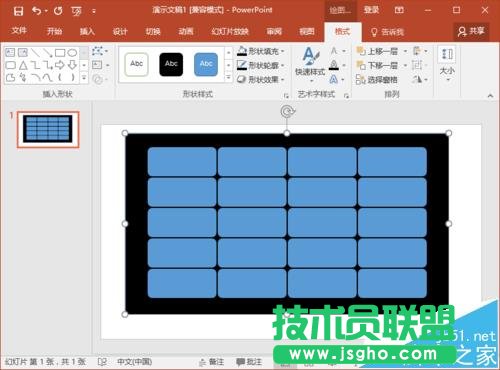Click the 登录 sign-in link
This screenshot has width=500, height=370.
[371, 10]
